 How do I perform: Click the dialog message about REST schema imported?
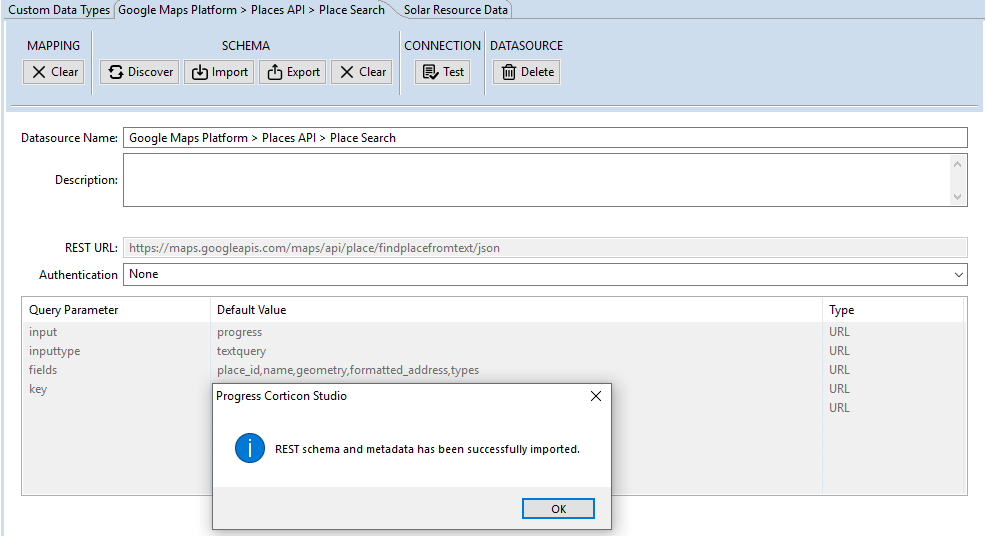pyautogui.click(x=428, y=449)
